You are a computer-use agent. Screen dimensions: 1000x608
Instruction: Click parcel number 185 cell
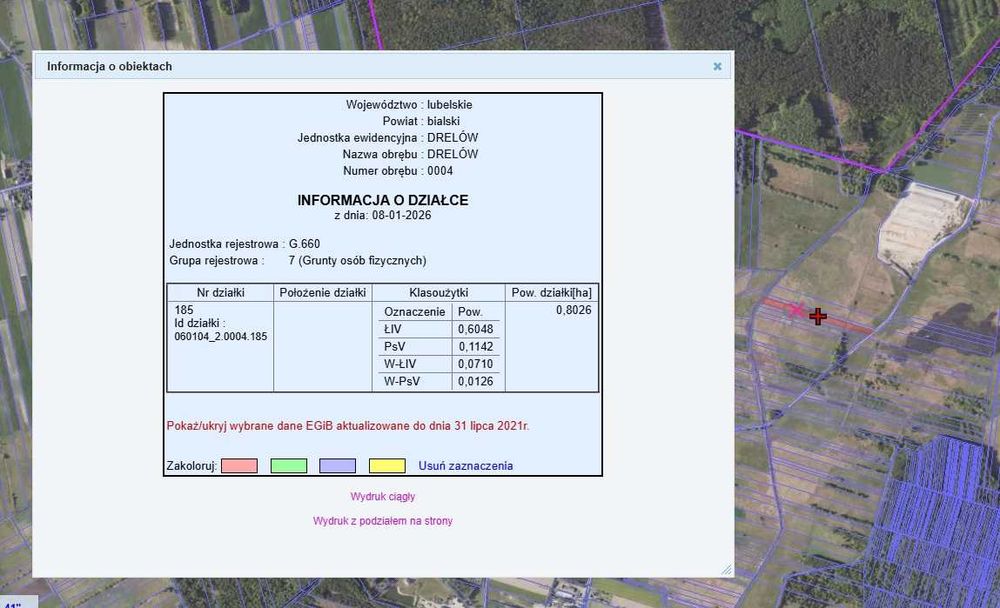click(x=184, y=309)
